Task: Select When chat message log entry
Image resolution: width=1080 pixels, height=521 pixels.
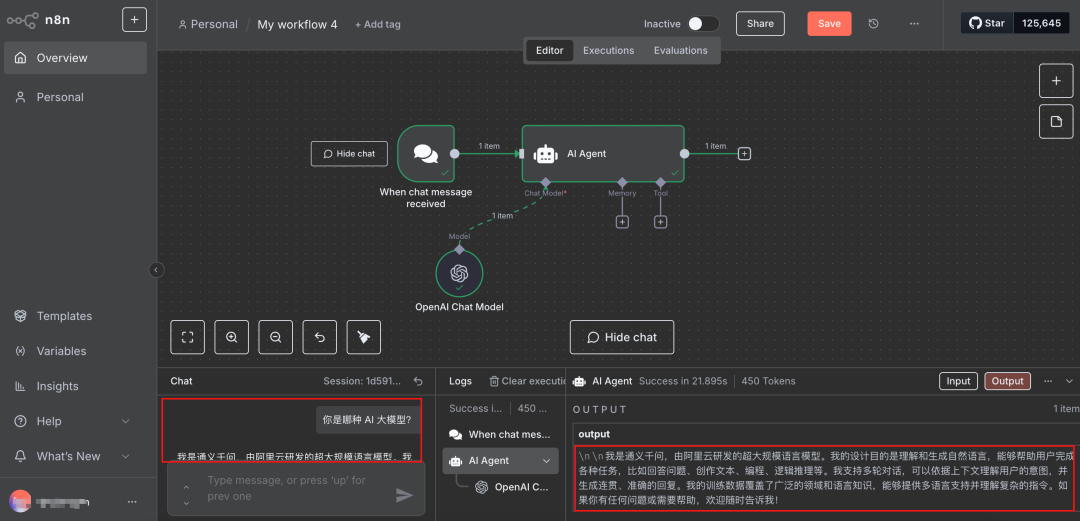Action: click(x=500, y=434)
